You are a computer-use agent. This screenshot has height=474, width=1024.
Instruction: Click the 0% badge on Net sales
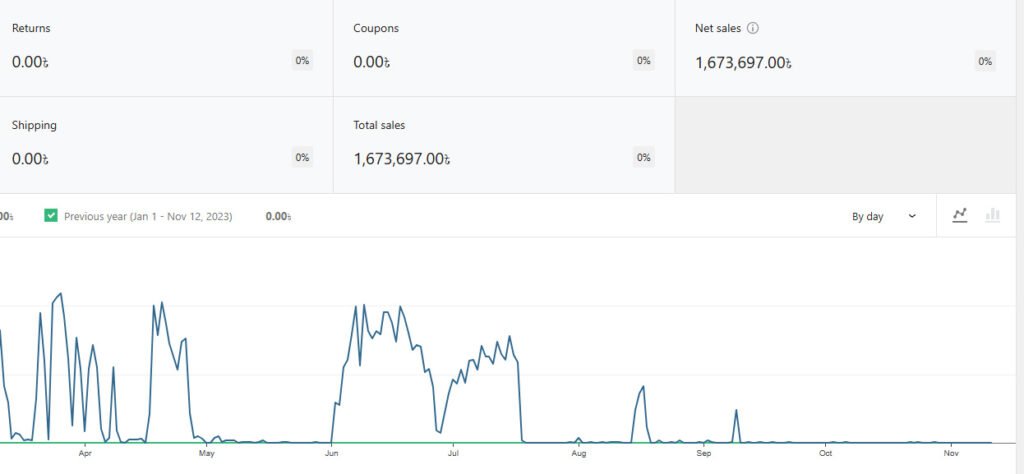(985, 61)
